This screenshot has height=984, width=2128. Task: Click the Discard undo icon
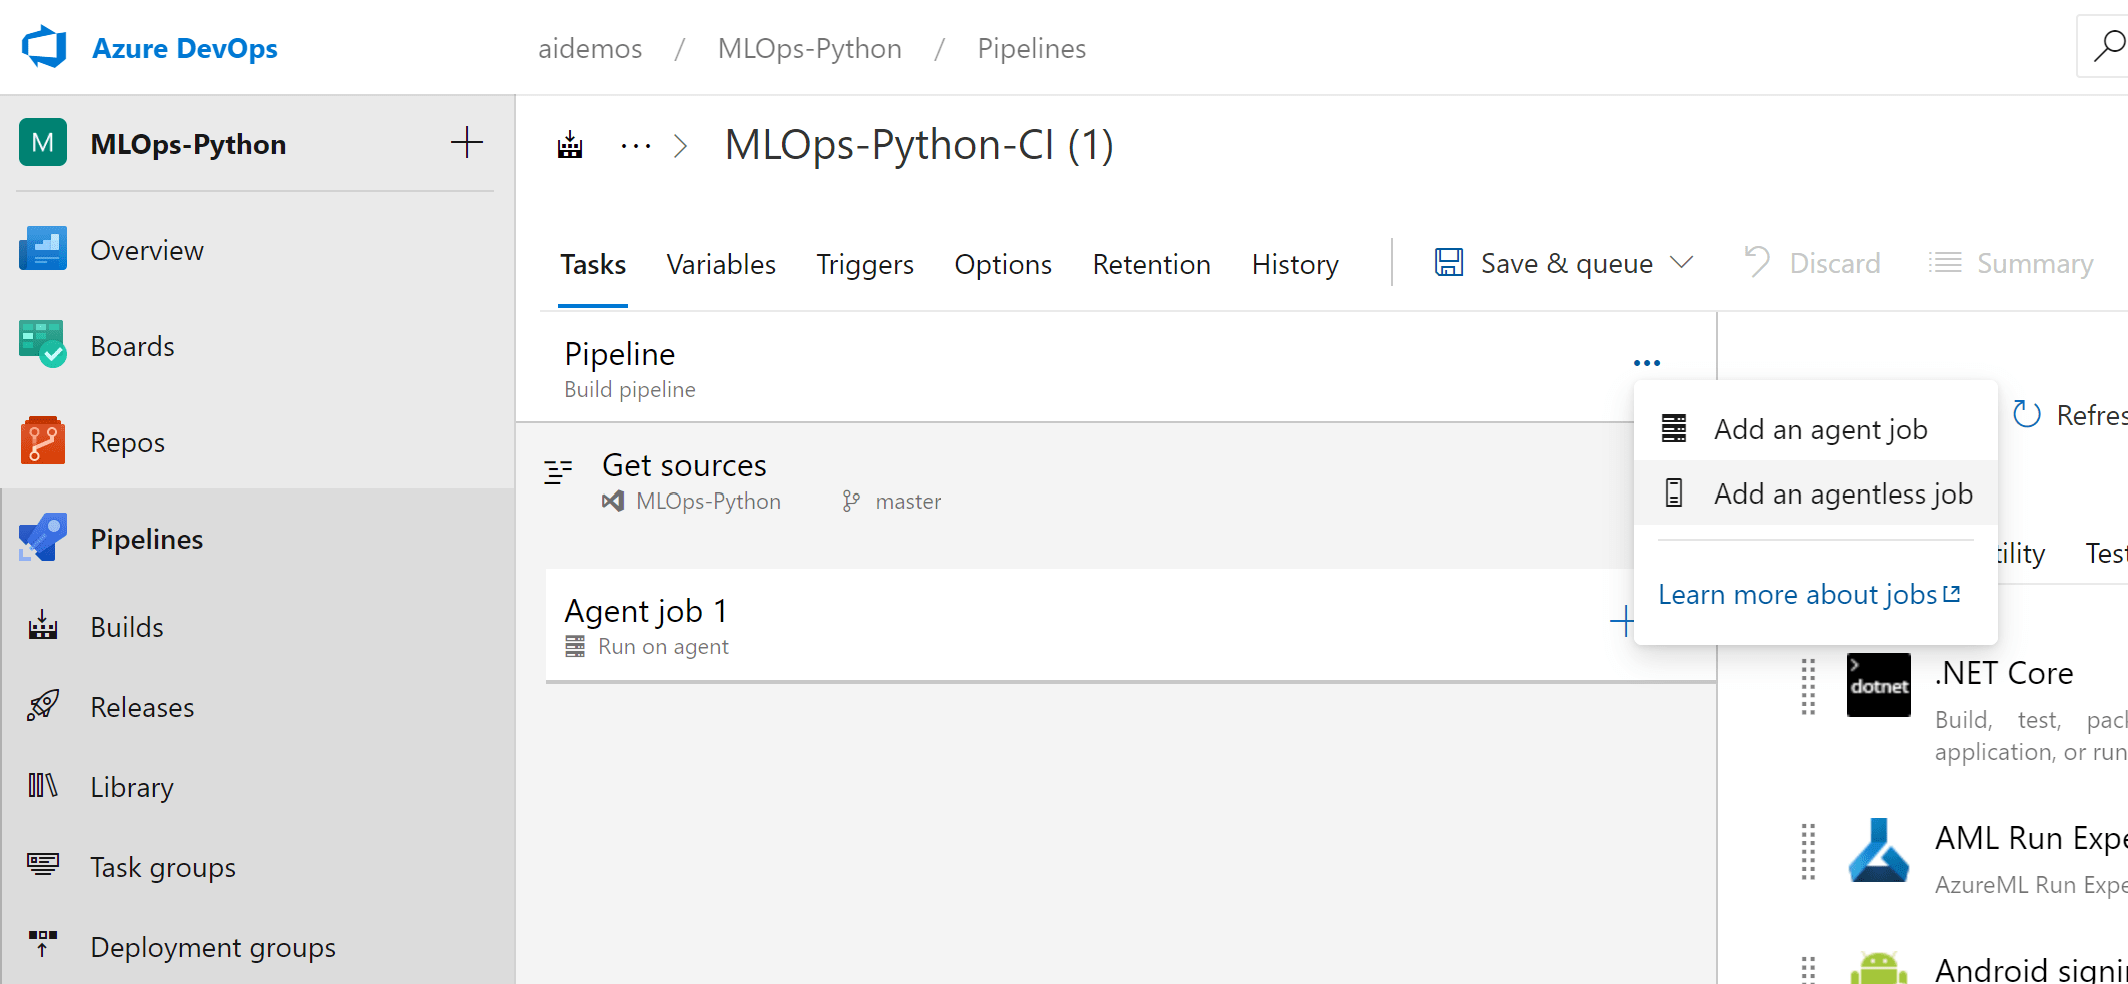1757,263
